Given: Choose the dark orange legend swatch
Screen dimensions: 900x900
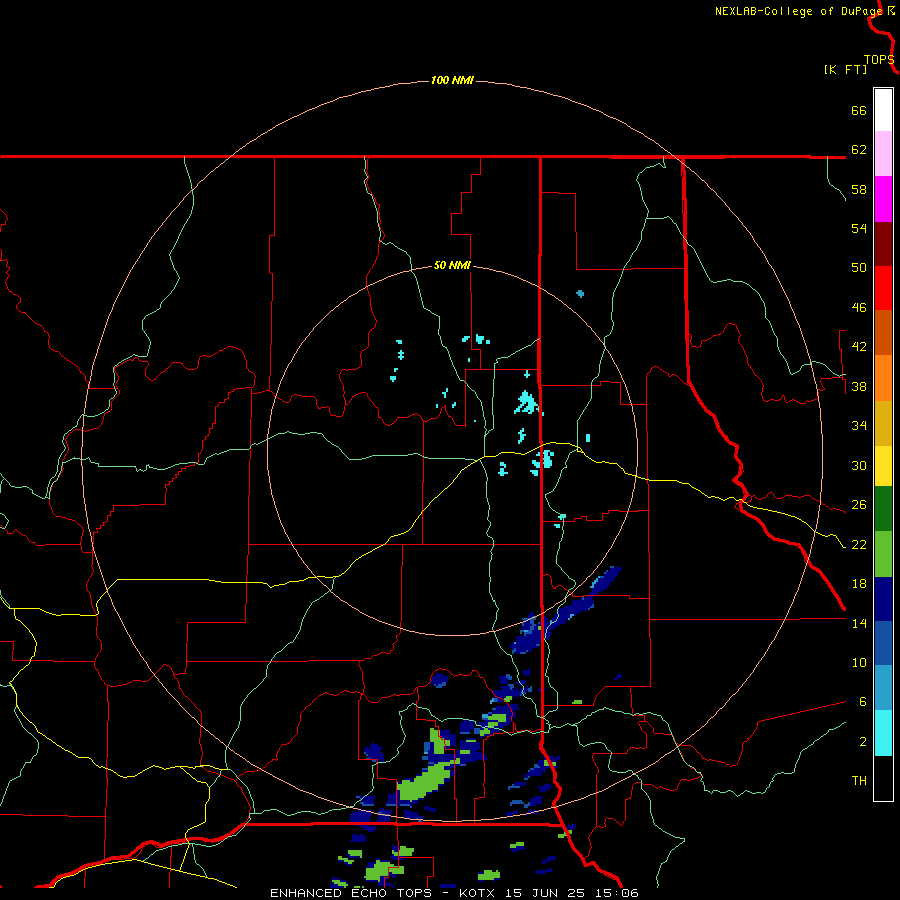Looking at the screenshot, I should coord(883,333).
